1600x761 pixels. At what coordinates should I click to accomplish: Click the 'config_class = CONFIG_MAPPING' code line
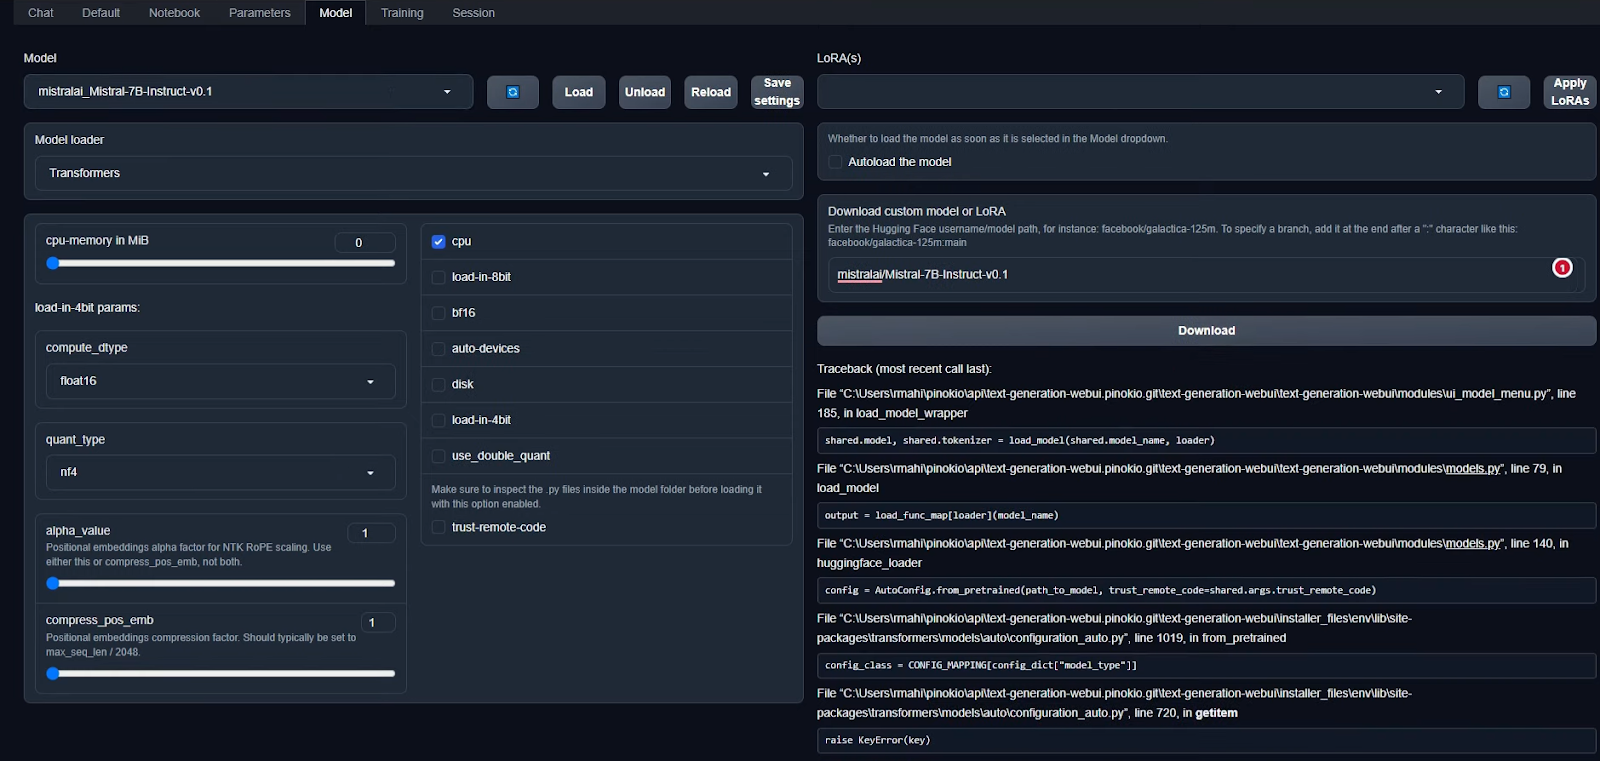coord(1206,665)
